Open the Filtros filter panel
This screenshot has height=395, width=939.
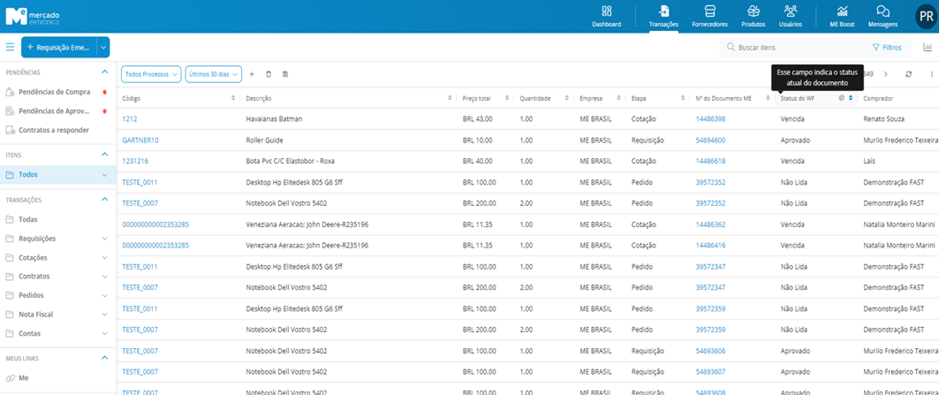[x=887, y=47]
